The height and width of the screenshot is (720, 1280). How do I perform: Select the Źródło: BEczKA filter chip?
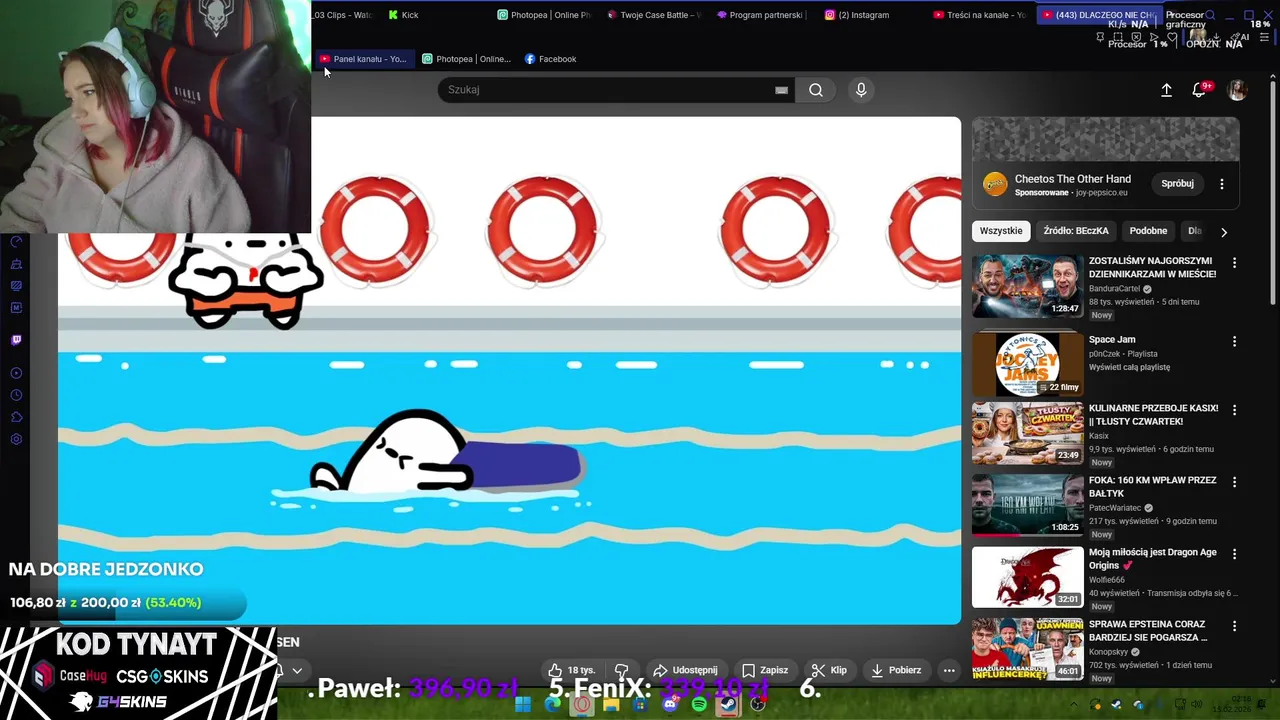click(1076, 231)
